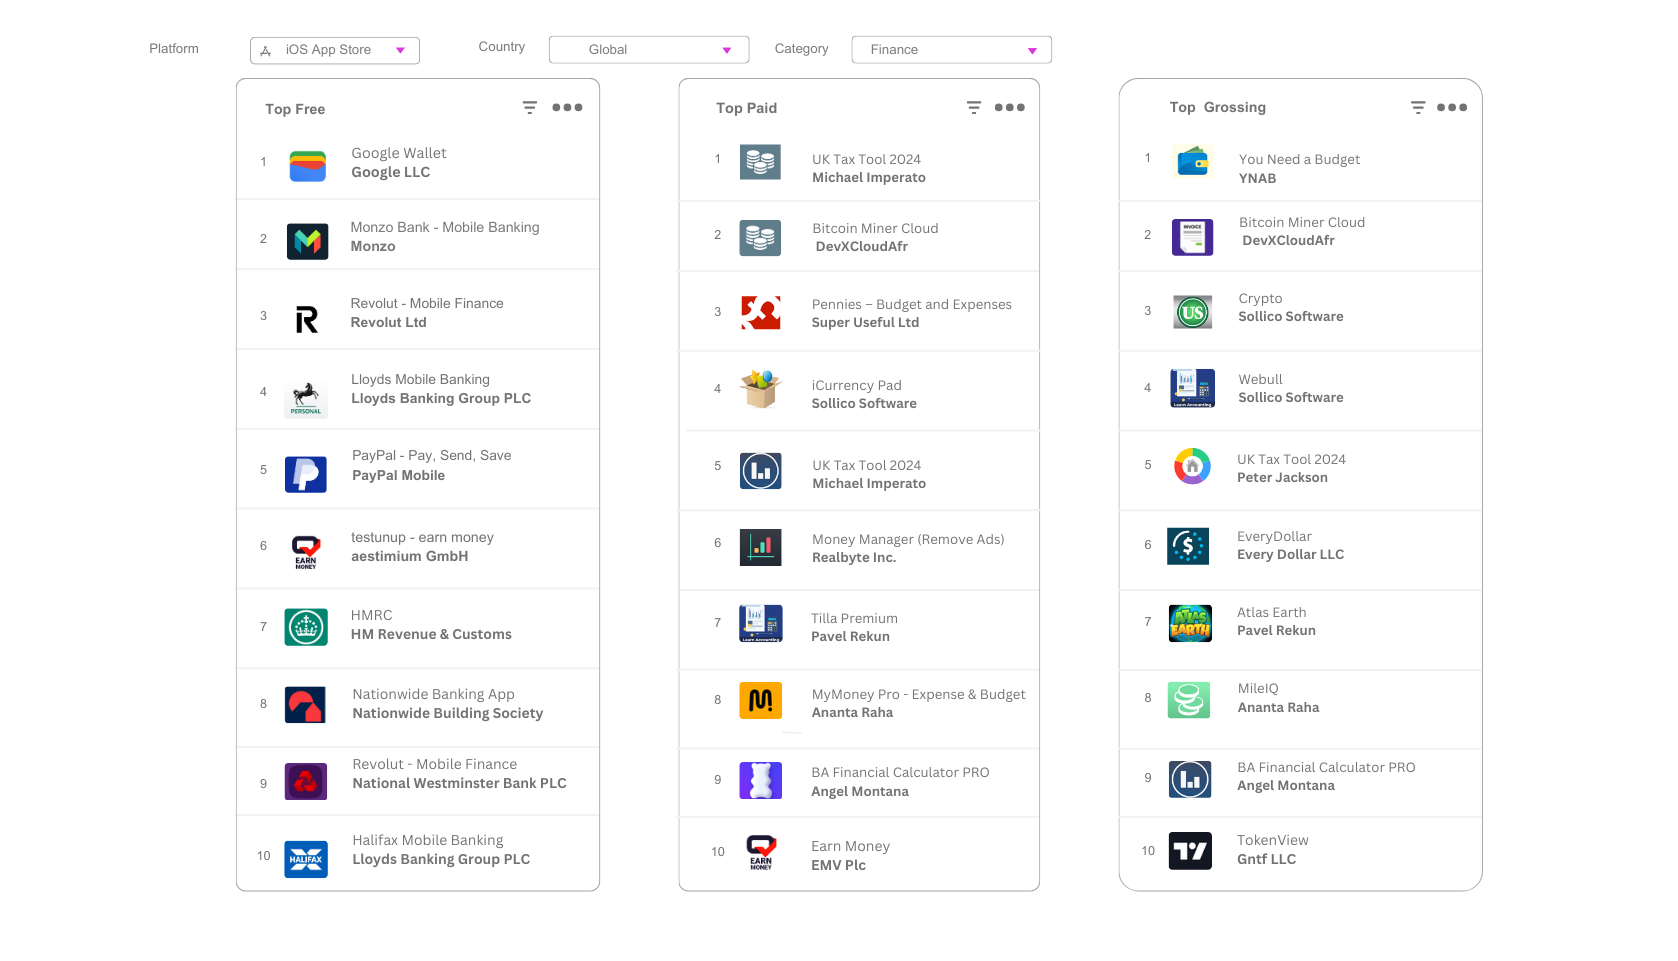Click the Top Paid panel heading
1678x961 pixels.
(x=746, y=108)
